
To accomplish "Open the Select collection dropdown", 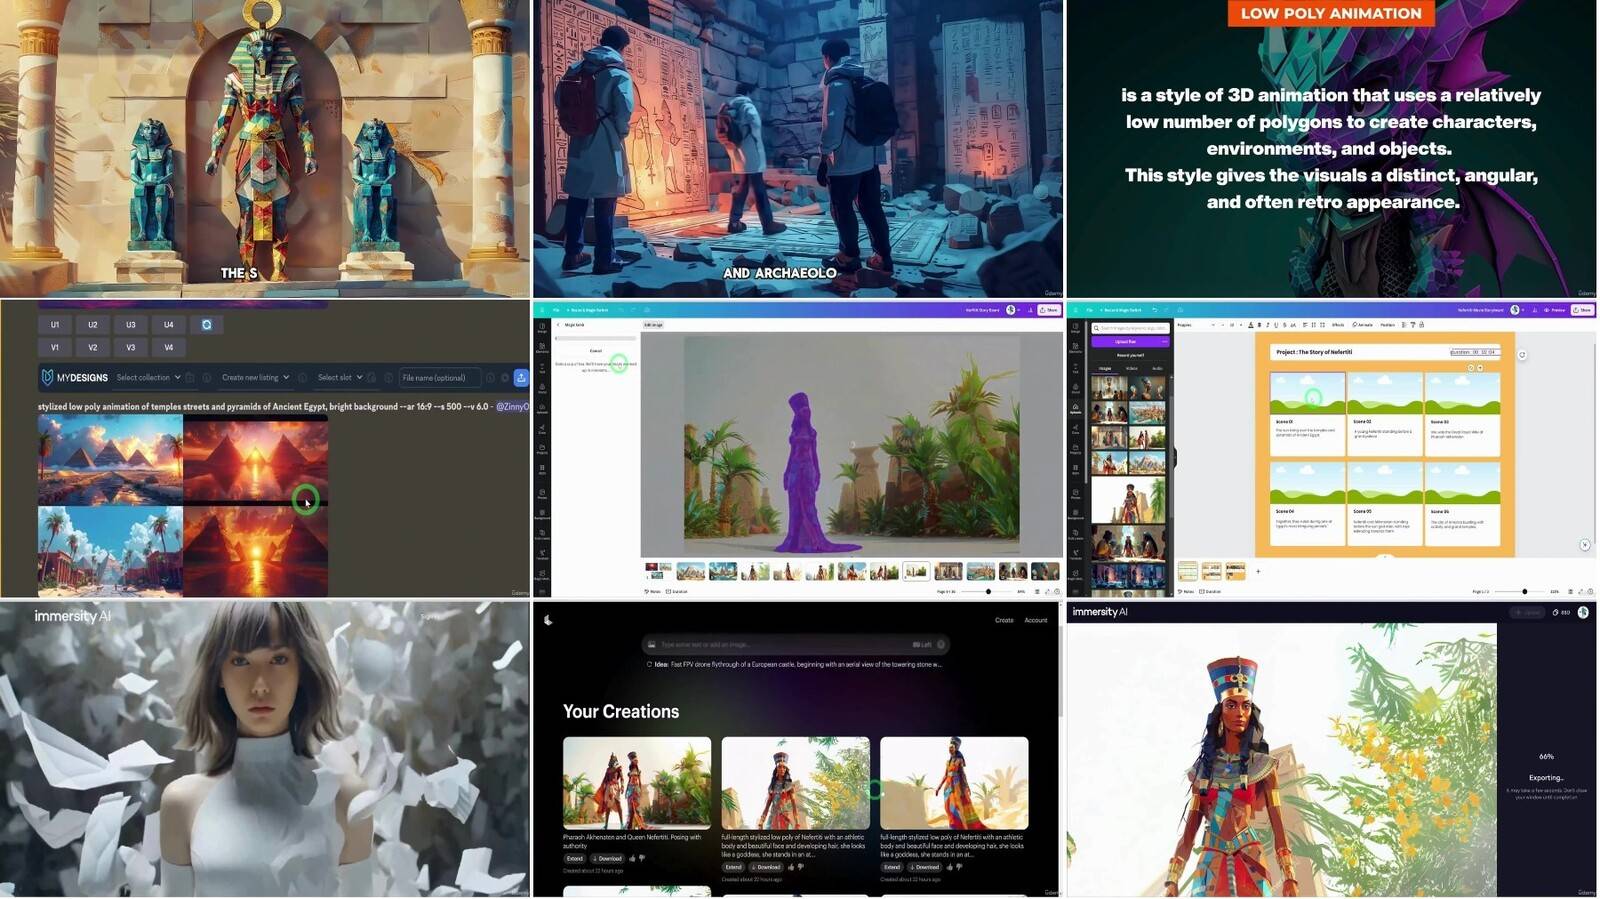I will click(x=148, y=377).
